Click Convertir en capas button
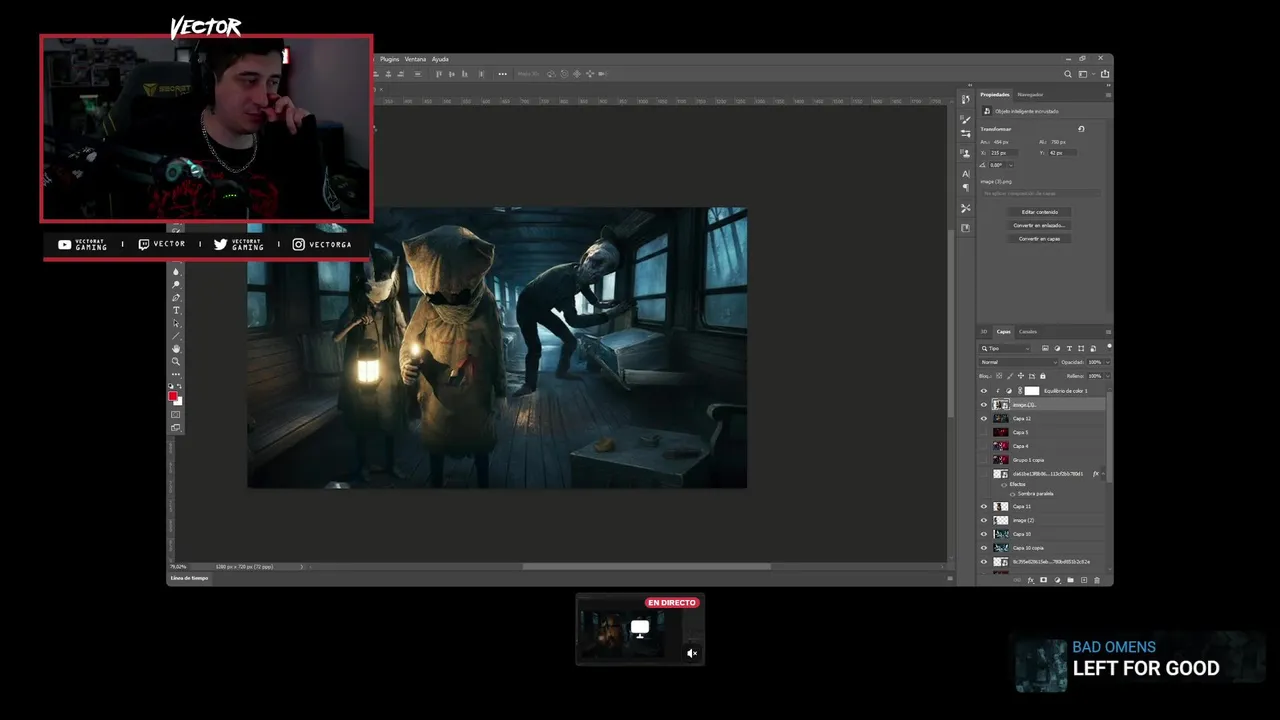Viewport: 1280px width, 720px height. [1040, 239]
